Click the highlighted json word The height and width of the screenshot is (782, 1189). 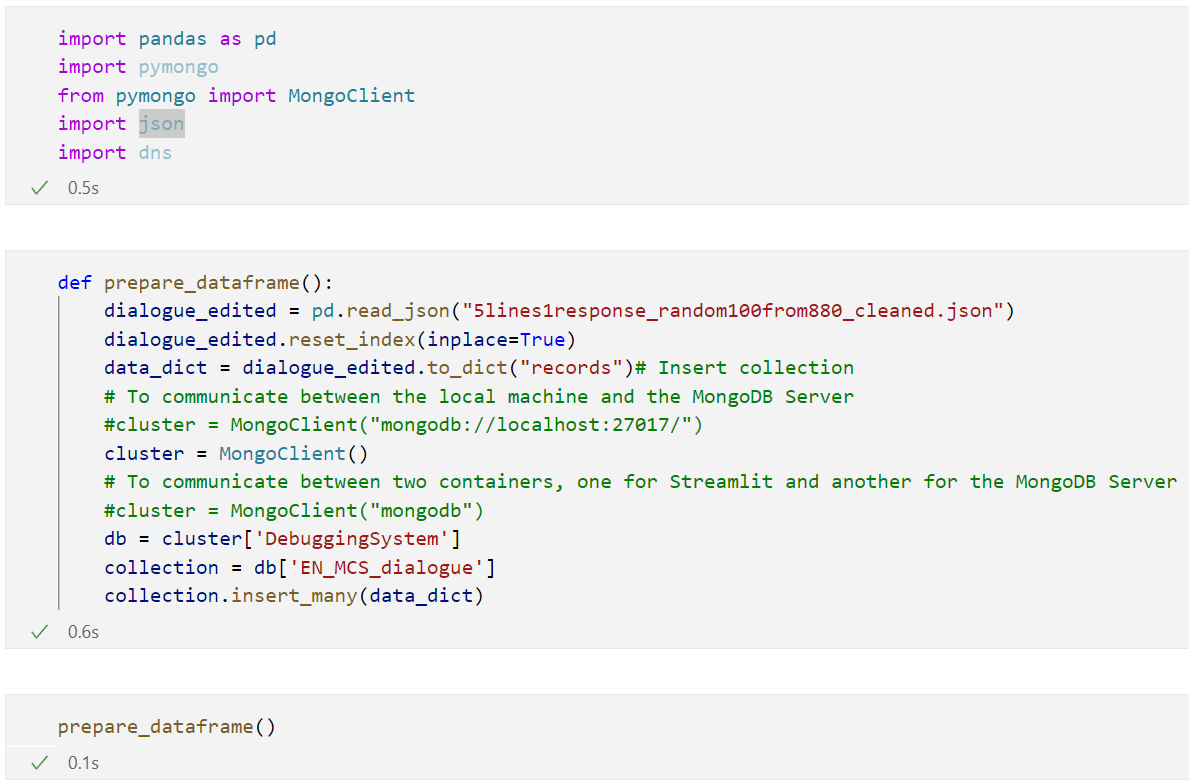coord(162,124)
